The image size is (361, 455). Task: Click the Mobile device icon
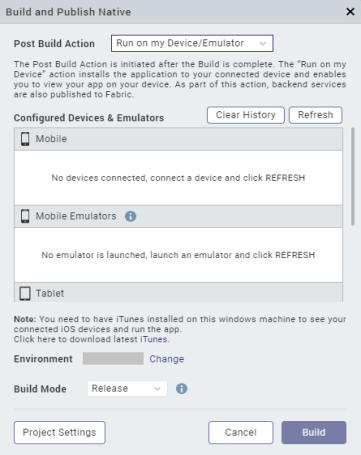coord(25,139)
